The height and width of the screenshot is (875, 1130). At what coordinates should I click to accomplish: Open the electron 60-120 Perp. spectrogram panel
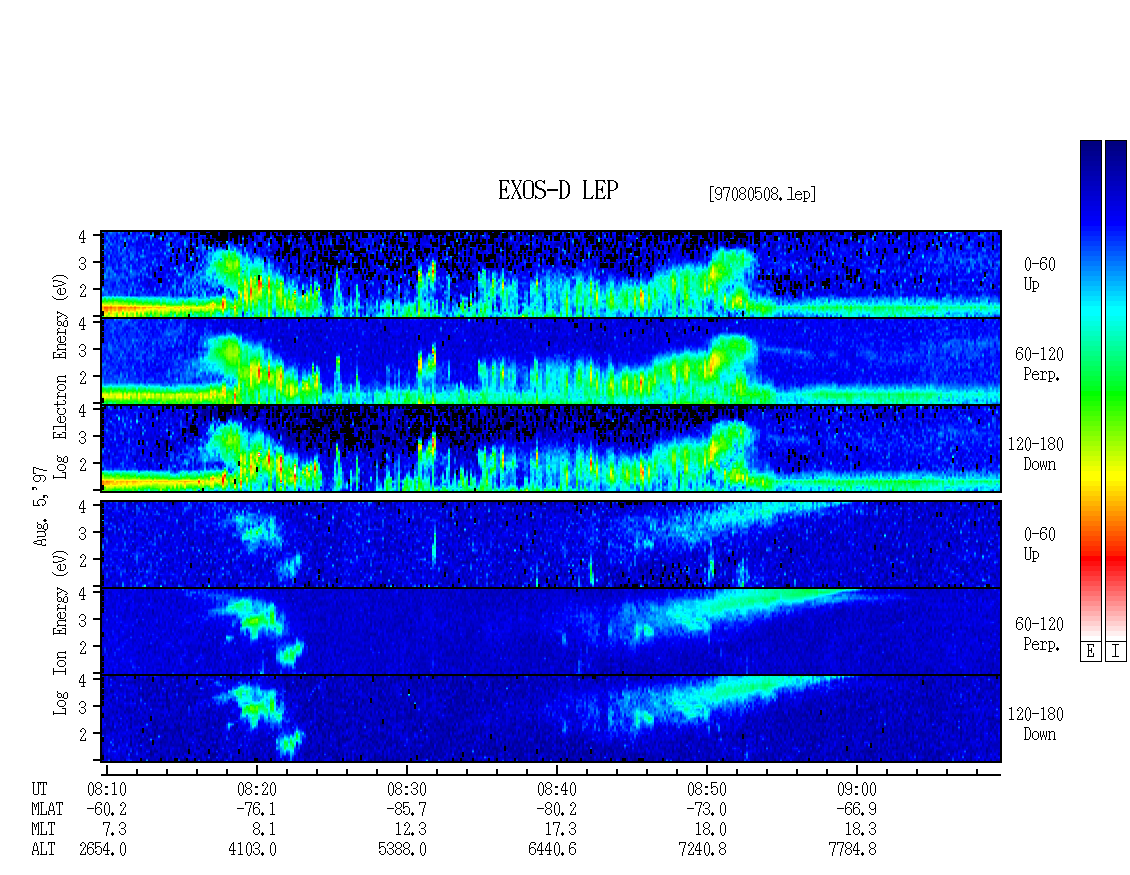pos(551,361)
